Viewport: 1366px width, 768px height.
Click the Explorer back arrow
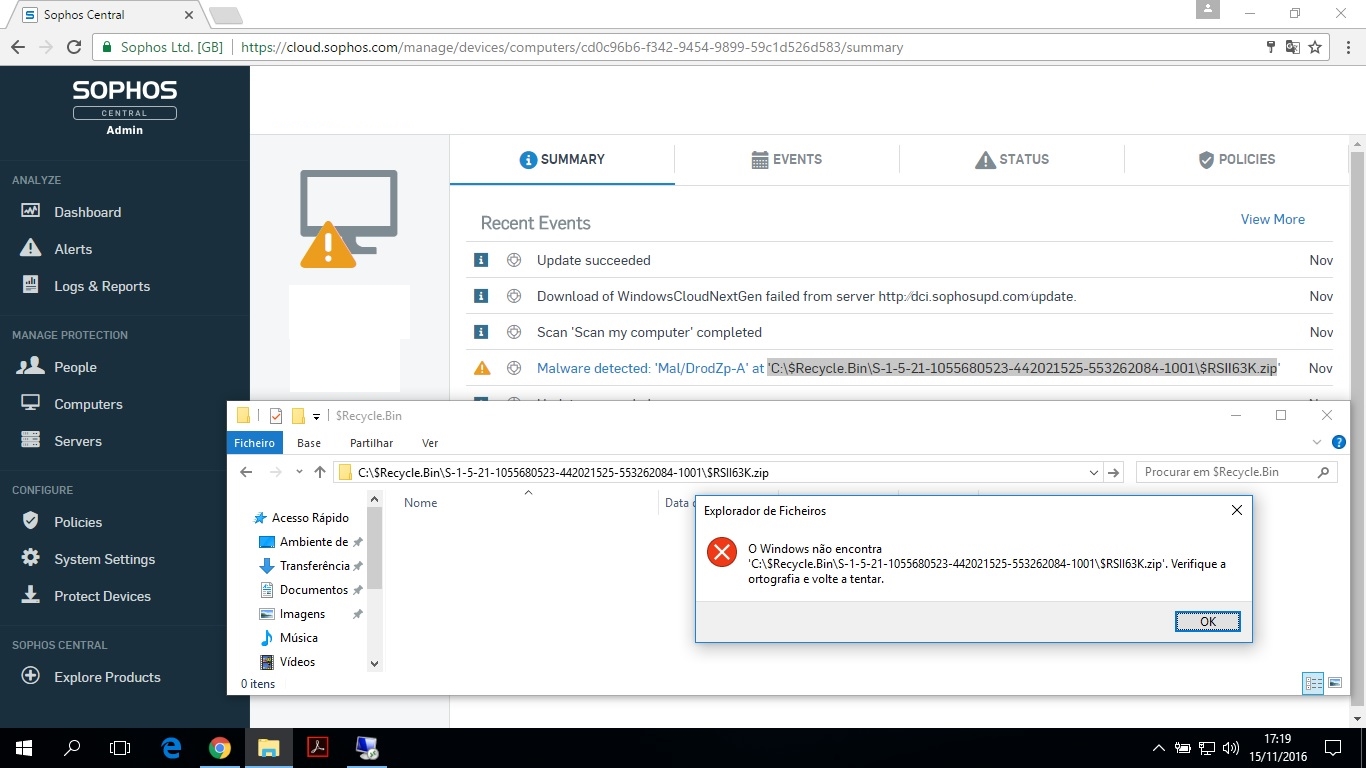[x=246, y=472]
